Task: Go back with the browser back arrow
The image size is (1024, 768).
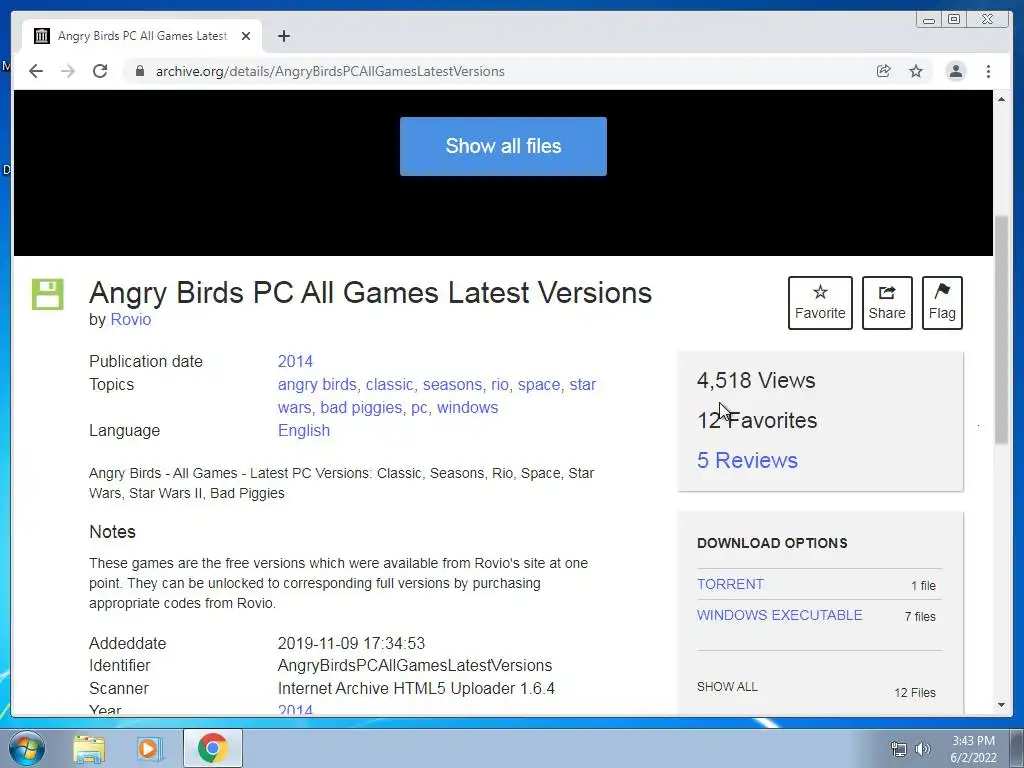Action: [x=36, y=71]
